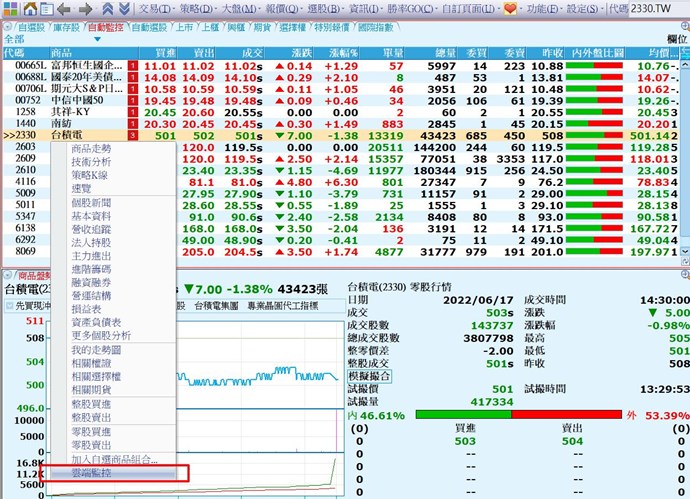Switch to the 自選股 tab
Viewport: 690px width, 499px height.
31,27
